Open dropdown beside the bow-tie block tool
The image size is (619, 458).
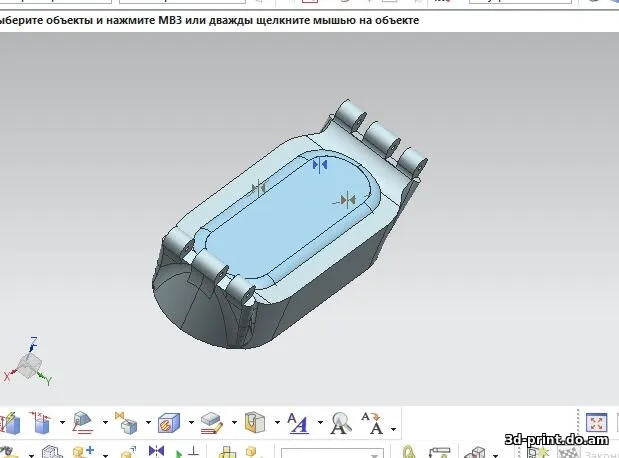point(148,422)
